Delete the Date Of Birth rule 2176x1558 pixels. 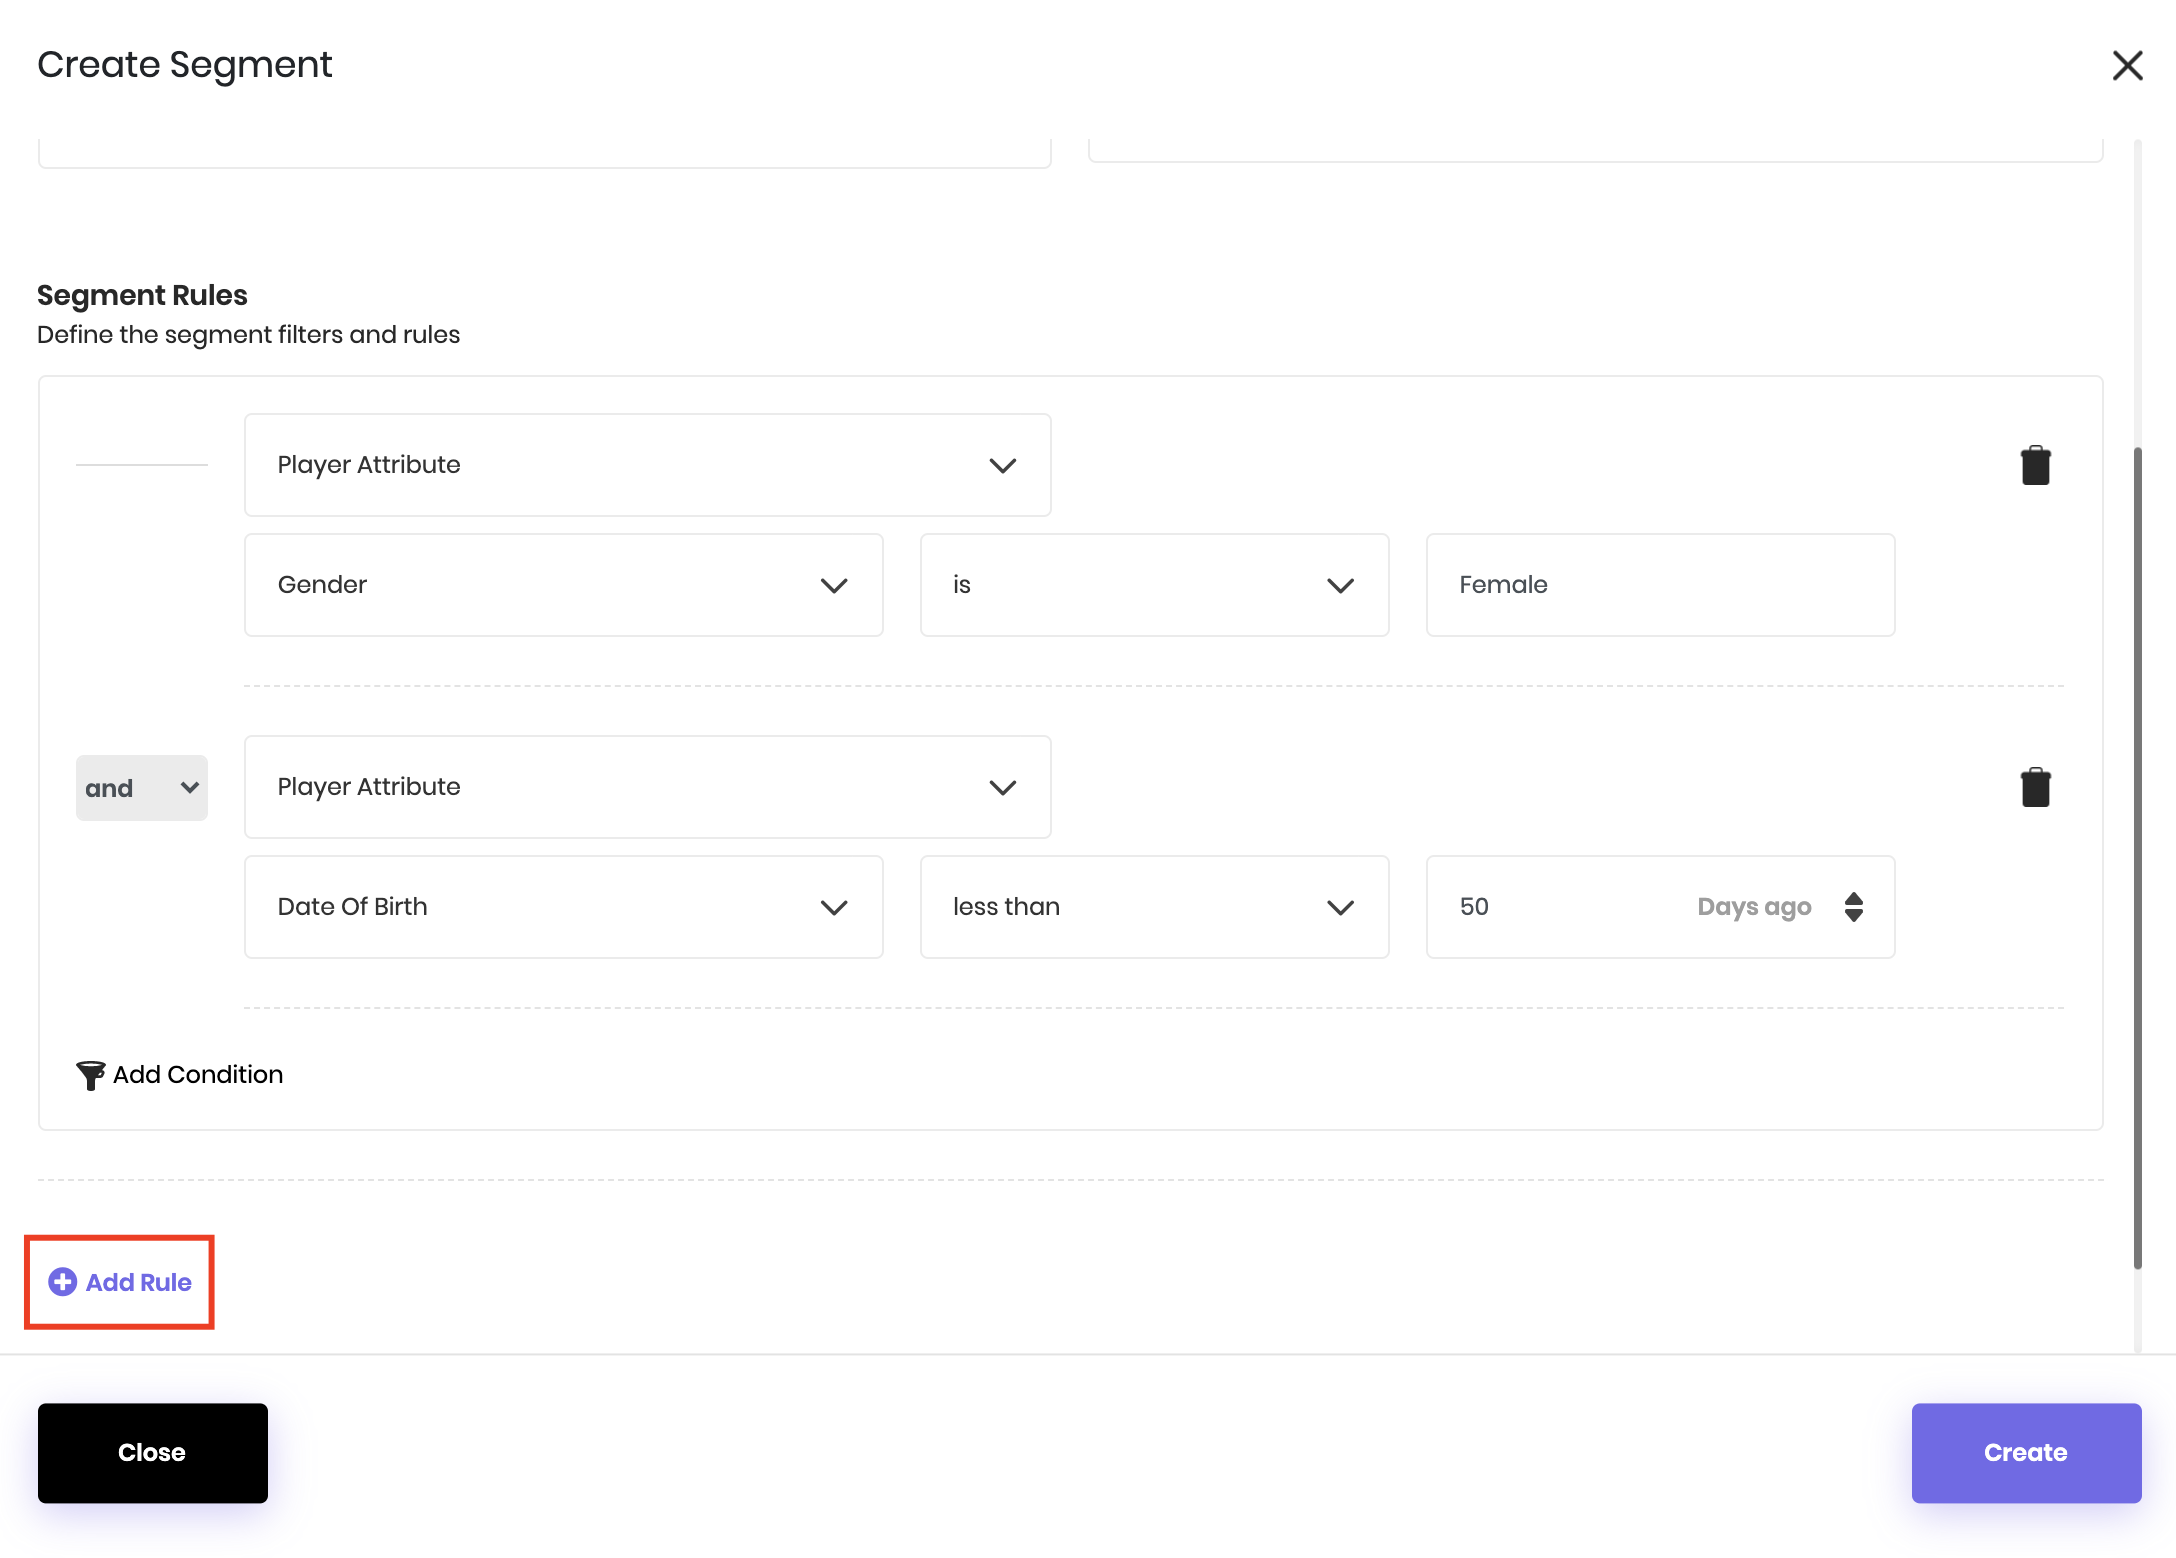coord(2035,788)
